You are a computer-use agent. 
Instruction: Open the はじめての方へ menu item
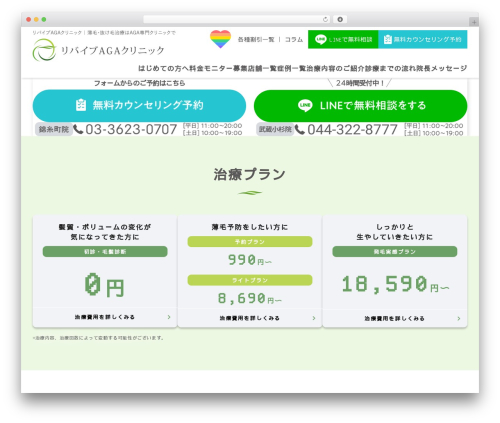pos(164,68)
